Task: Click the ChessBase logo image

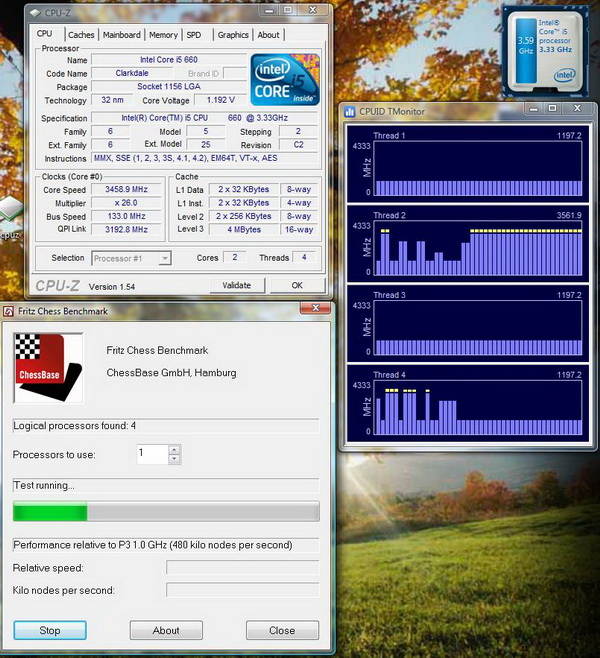Action: (x=48, y=368)
